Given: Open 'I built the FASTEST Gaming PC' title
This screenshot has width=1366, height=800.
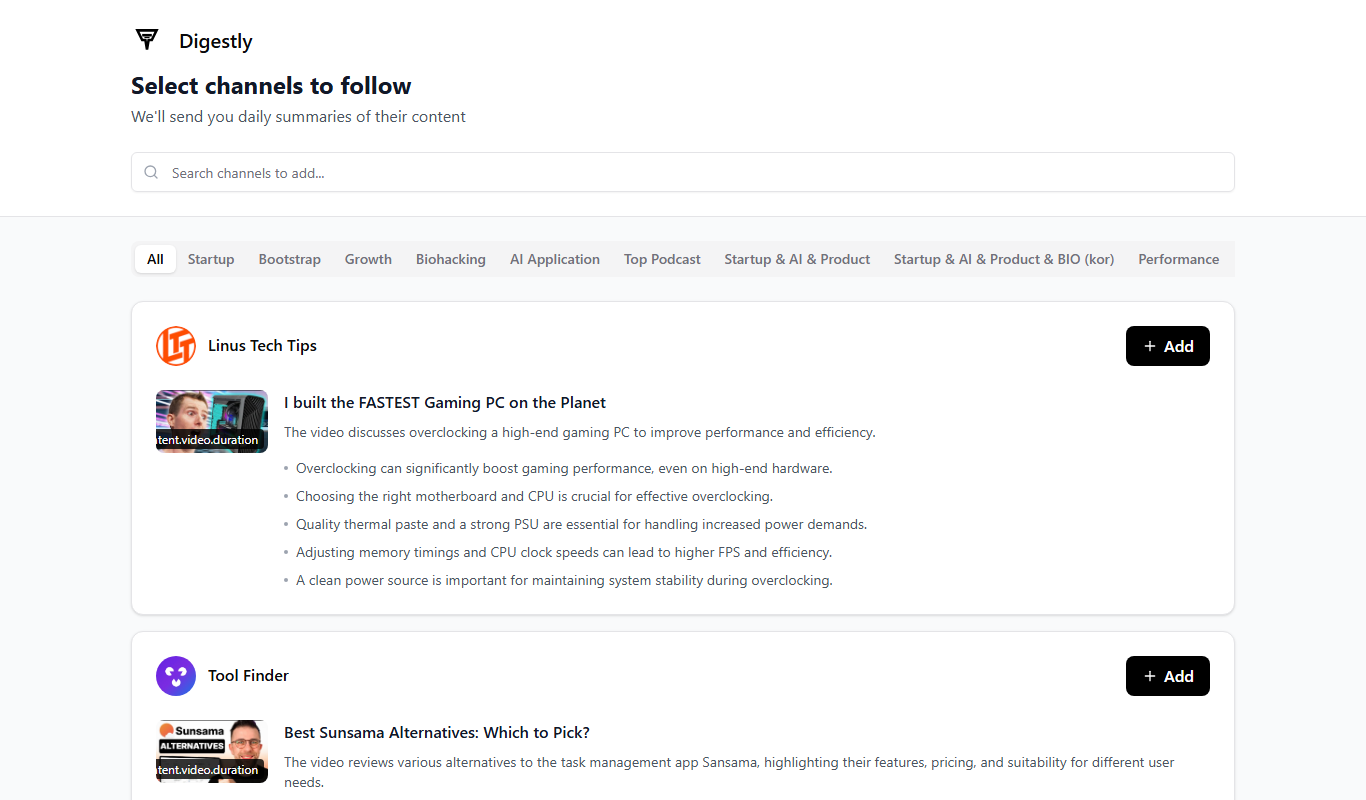Looking at the screenshot, I should 445,402.
